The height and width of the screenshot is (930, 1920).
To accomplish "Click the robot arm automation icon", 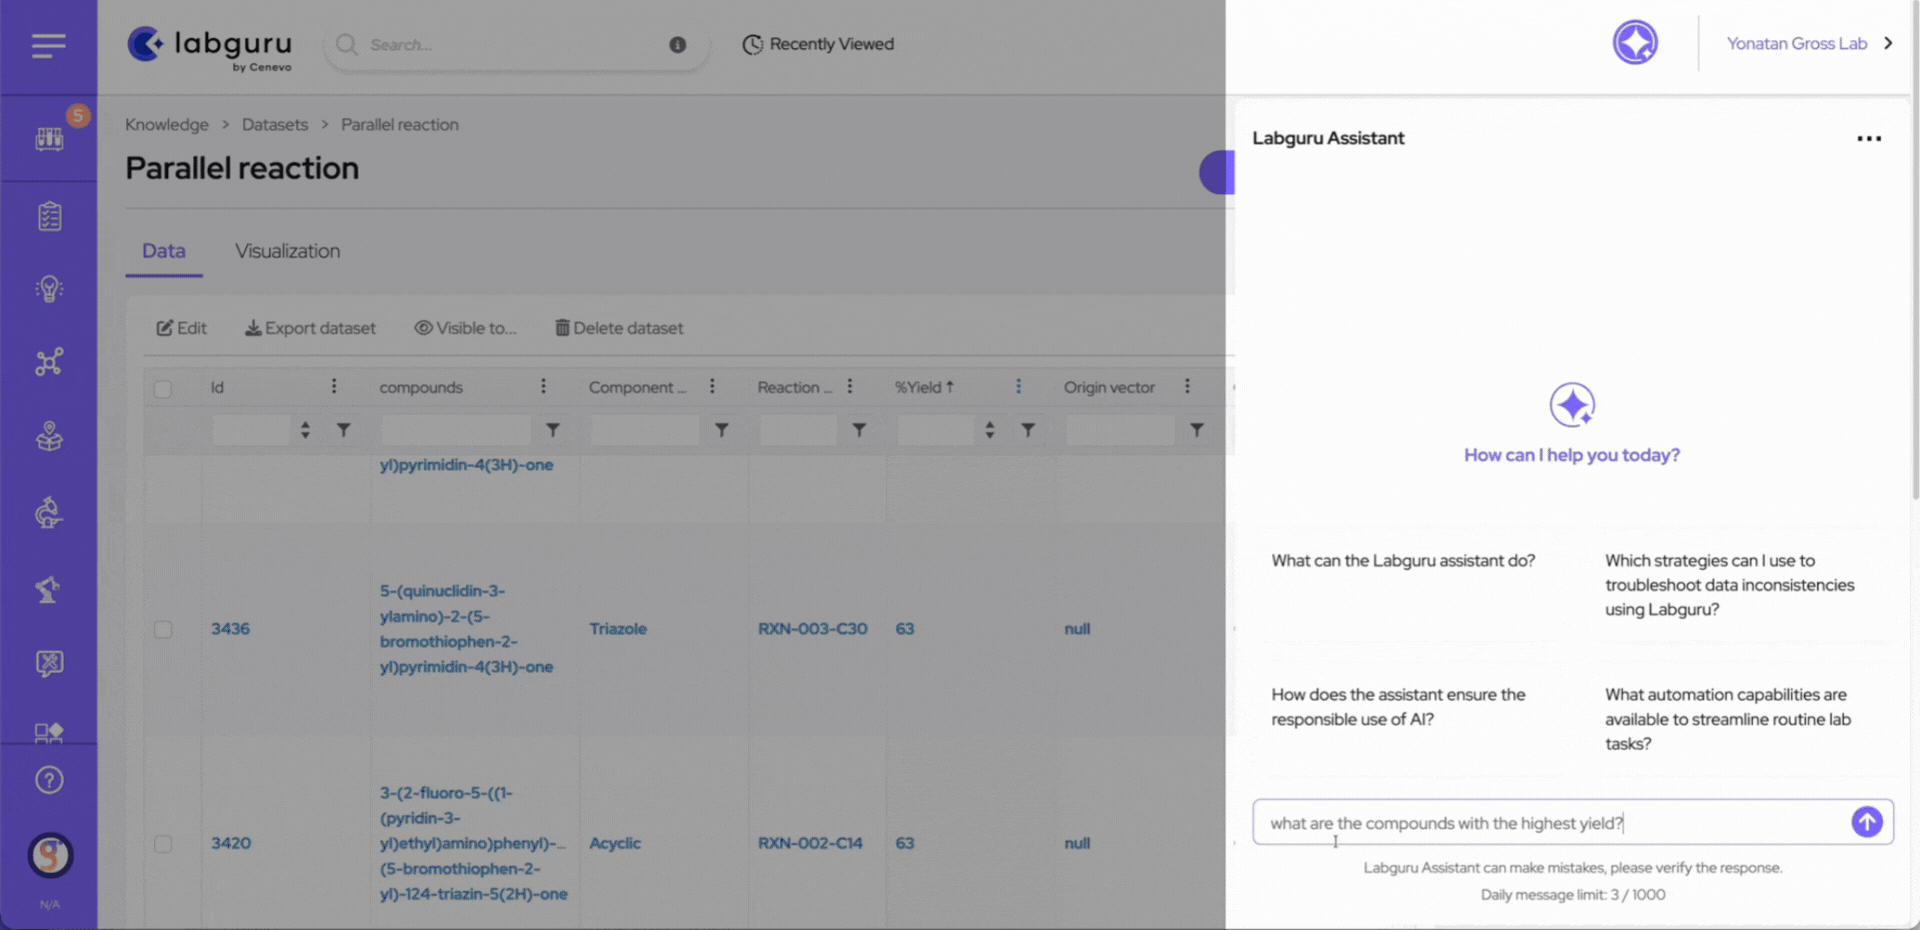I will 48,589.
